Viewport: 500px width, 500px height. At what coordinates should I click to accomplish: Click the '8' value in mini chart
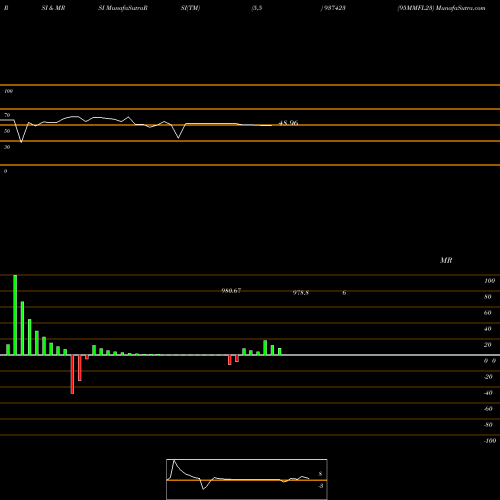(x=320, y=474)
